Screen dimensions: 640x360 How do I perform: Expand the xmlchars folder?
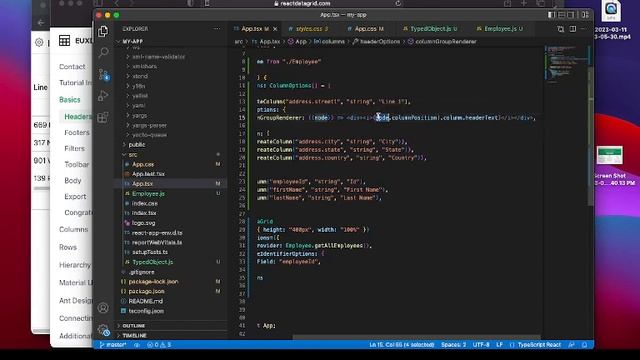pos(144,66)
